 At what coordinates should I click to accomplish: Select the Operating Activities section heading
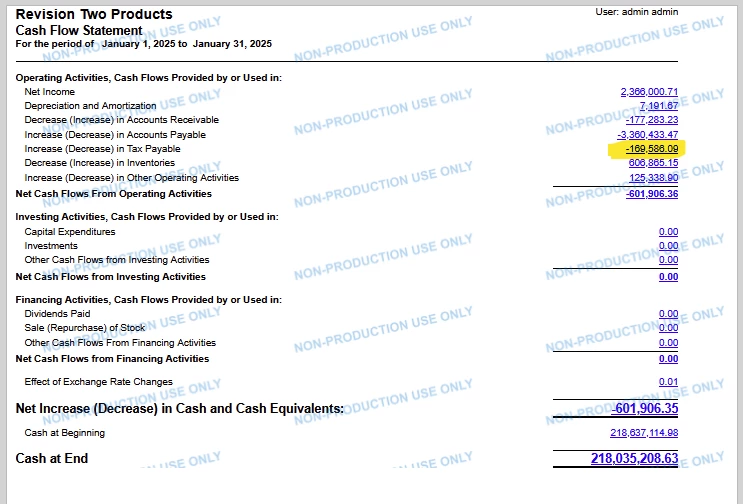tap(148, 77)
